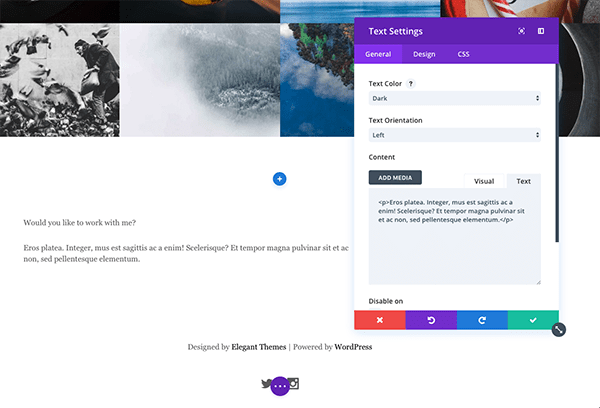Click the red discard changes X button
Viewport: 600px width, 408px height.
[380, 320]
